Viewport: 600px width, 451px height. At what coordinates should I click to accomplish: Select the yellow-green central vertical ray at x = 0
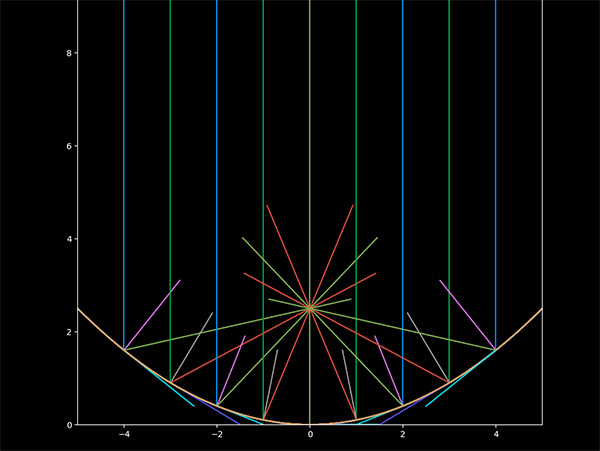coord(310,212)
